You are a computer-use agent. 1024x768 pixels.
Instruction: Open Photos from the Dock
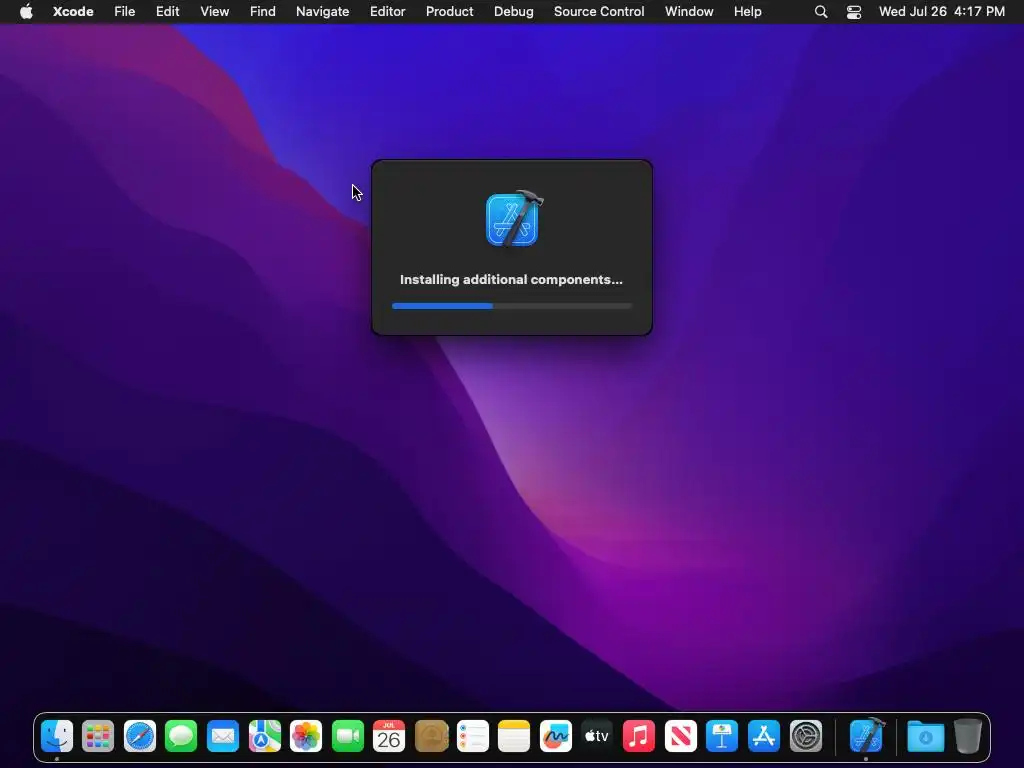point(306,736)
